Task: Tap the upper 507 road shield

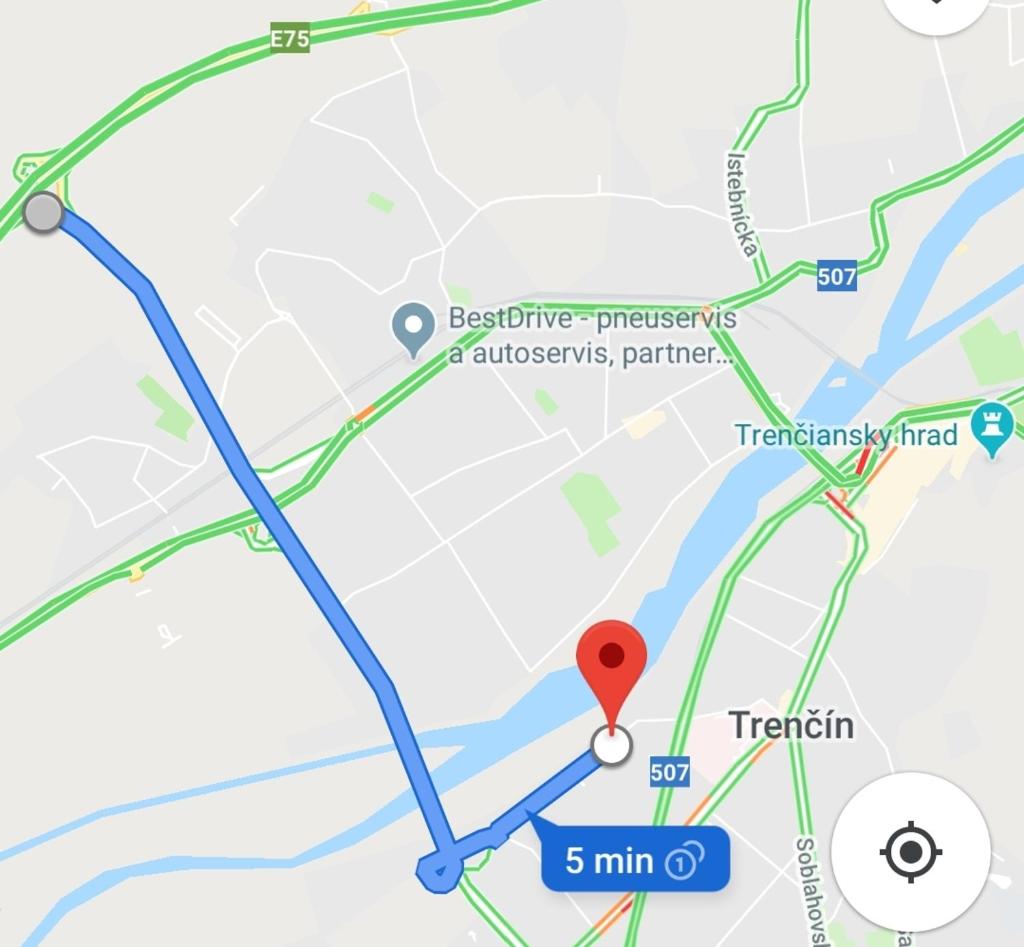Action: (837, 276)
